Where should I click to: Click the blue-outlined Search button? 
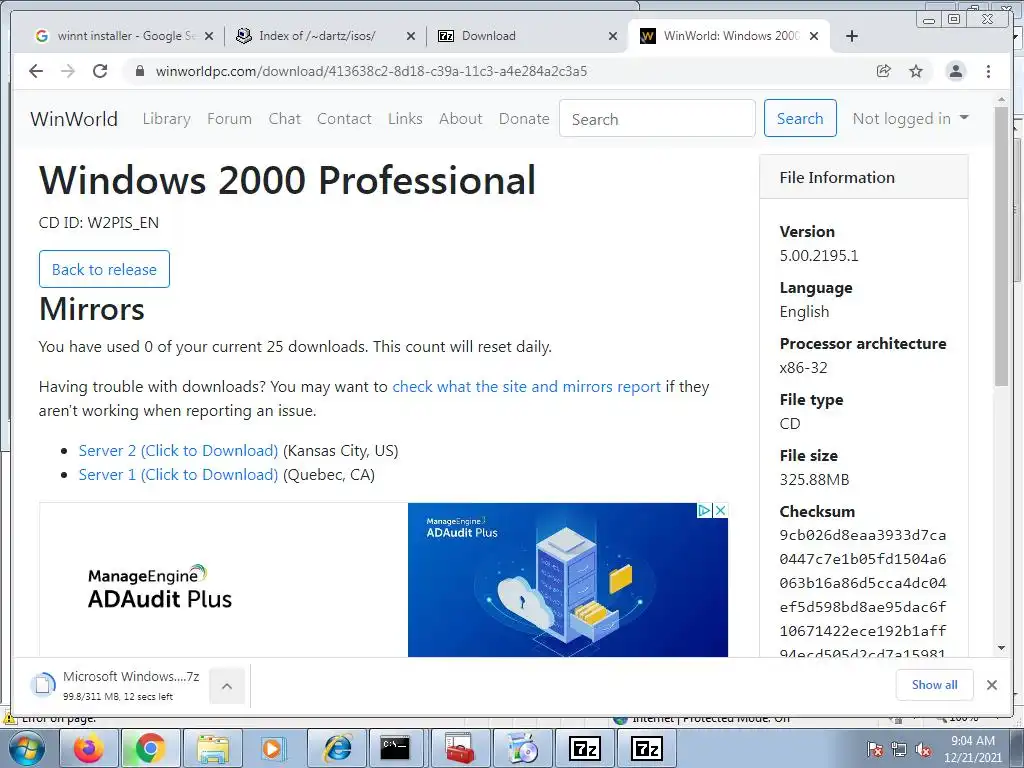[x=800, y=118]
